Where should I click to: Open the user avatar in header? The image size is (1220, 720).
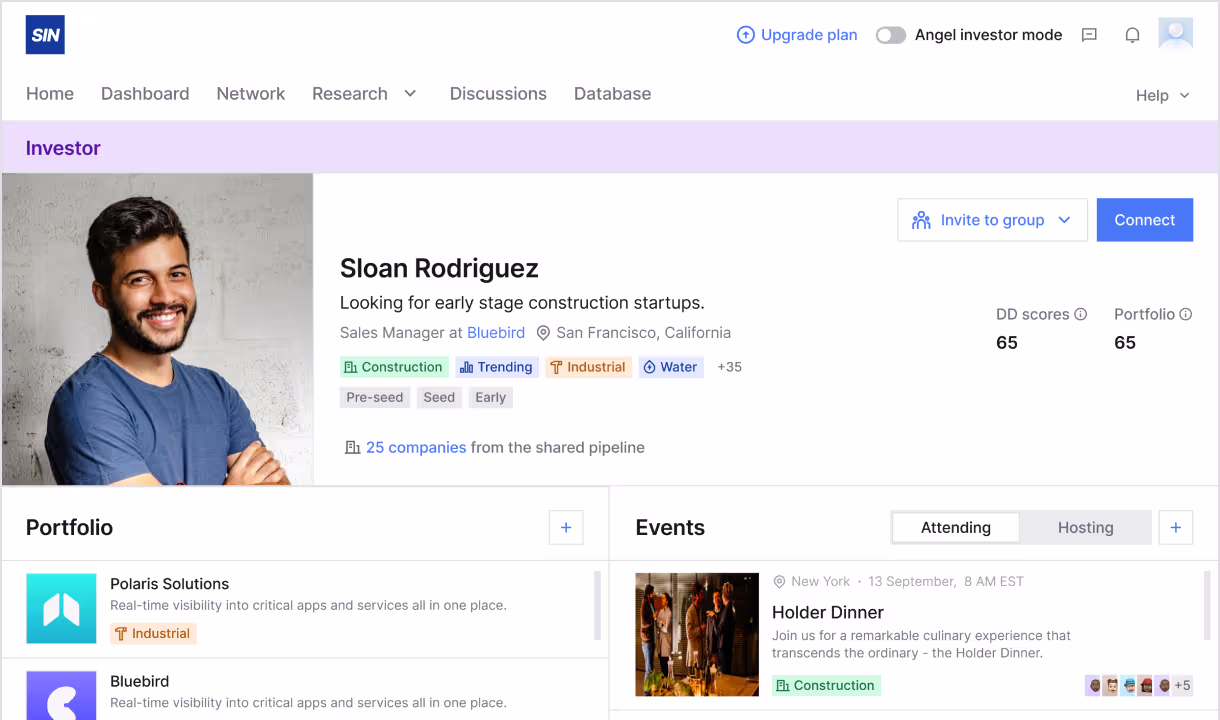1176,34
